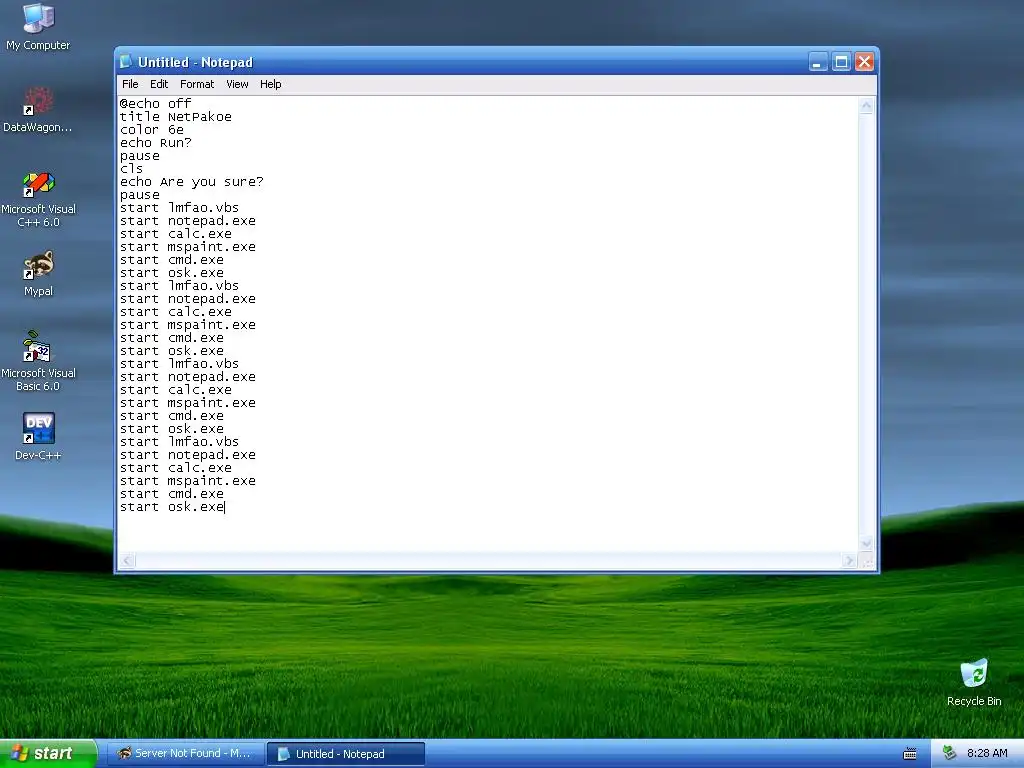Open the Format menu
Image resolution: width=1024 pixels, height=768 pixels.
point(197,84)
